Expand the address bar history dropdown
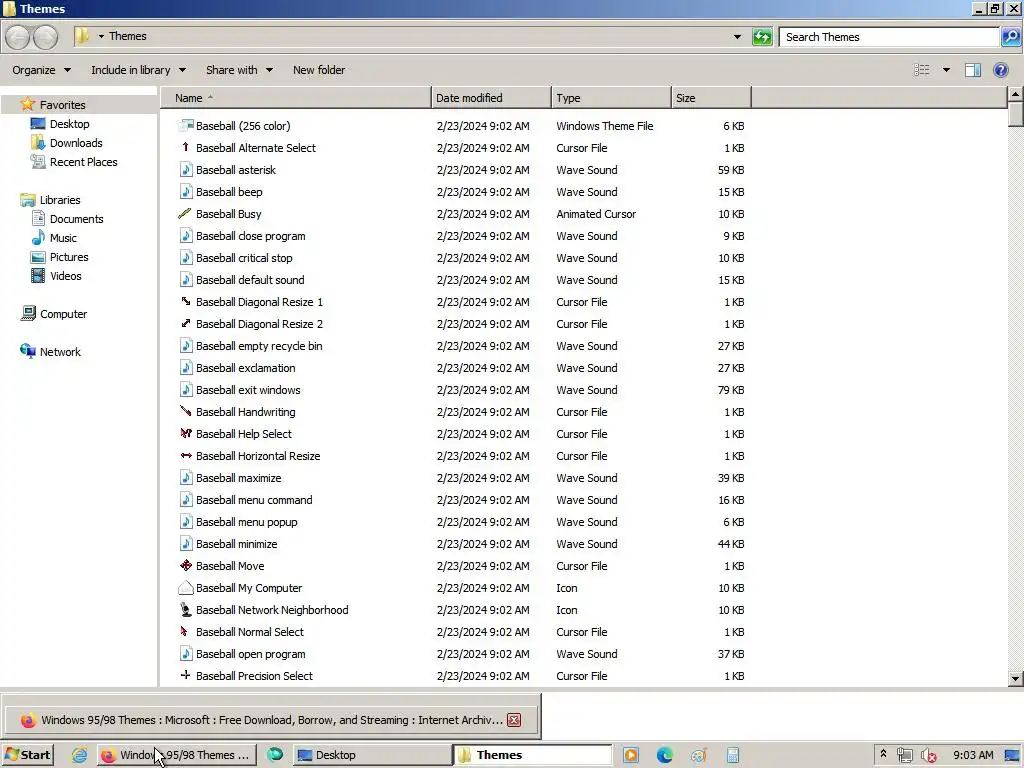Viewport: 1024px width, 768px height. pos(737,37)
